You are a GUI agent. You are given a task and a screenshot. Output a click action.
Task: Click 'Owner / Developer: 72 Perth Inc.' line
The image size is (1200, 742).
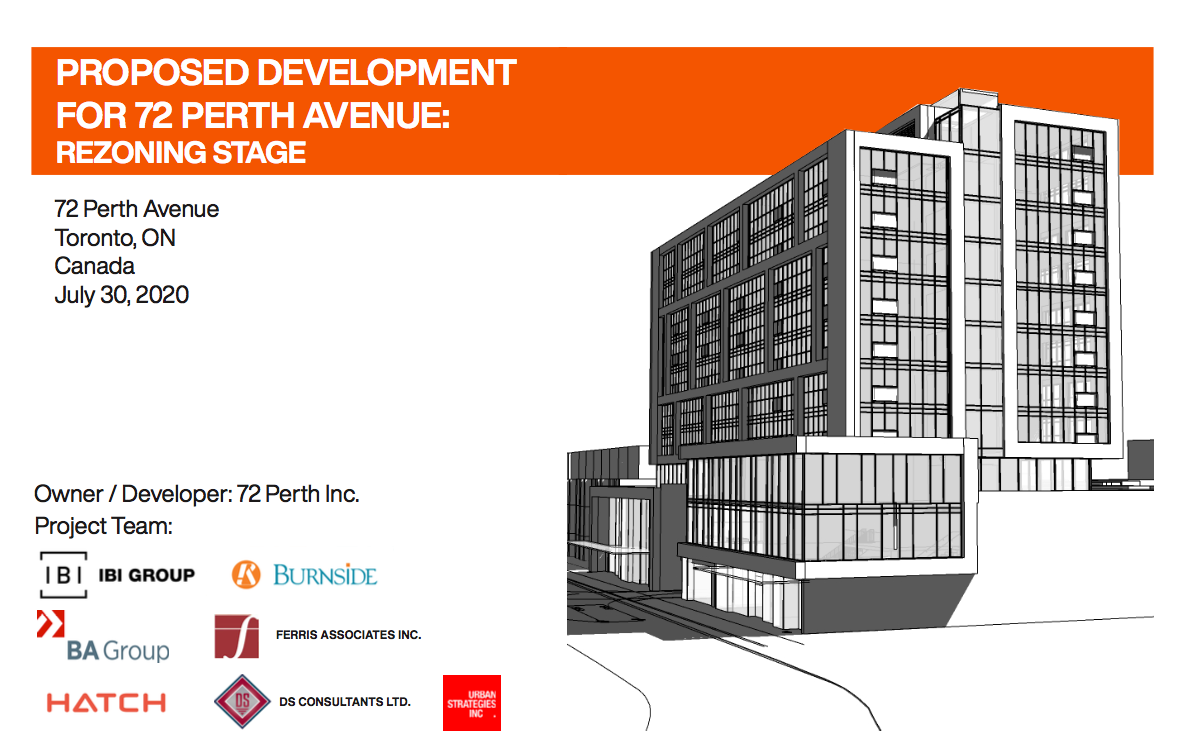[x=197, y=494]
